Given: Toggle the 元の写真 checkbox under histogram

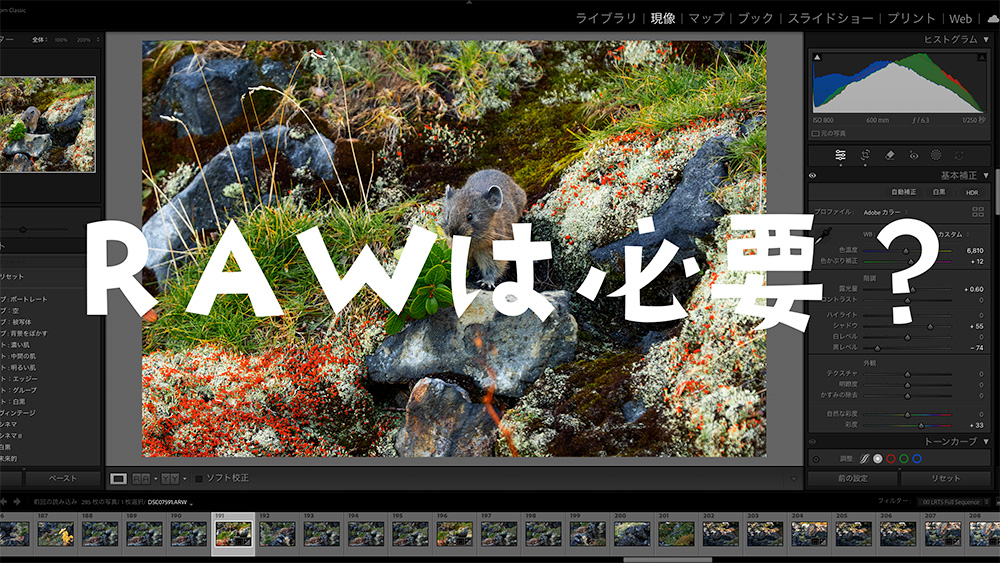Looking at the screenshot, I should coord(816,132).
